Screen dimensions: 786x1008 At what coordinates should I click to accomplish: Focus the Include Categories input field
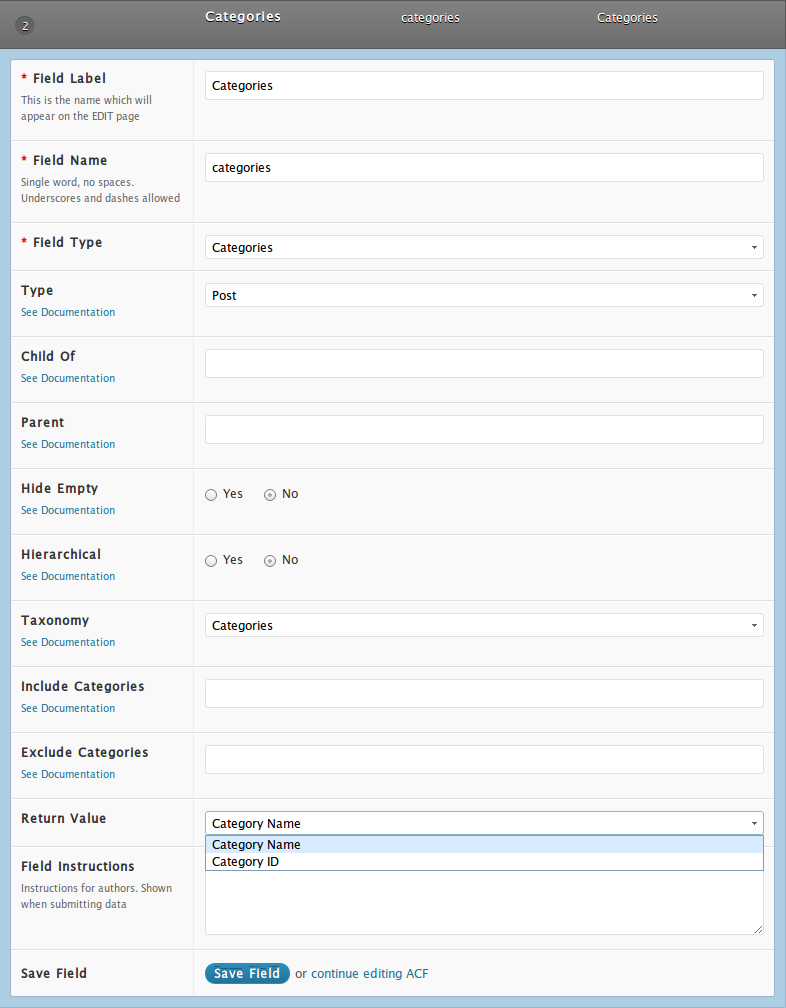click(x=484, y=694)
